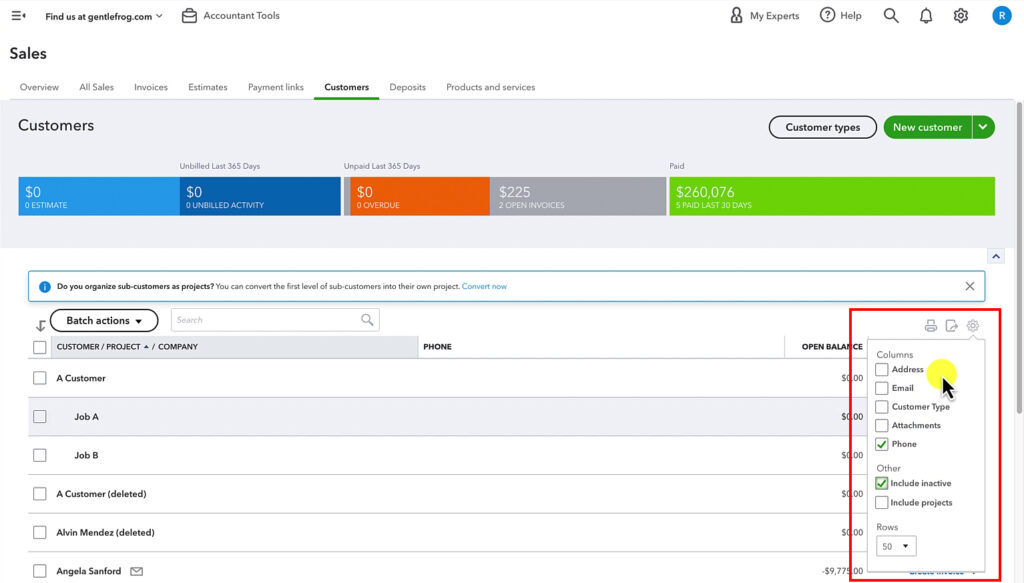
Task: Click the Customer types button
Action: pyautogui.click(x=822, y=127)
